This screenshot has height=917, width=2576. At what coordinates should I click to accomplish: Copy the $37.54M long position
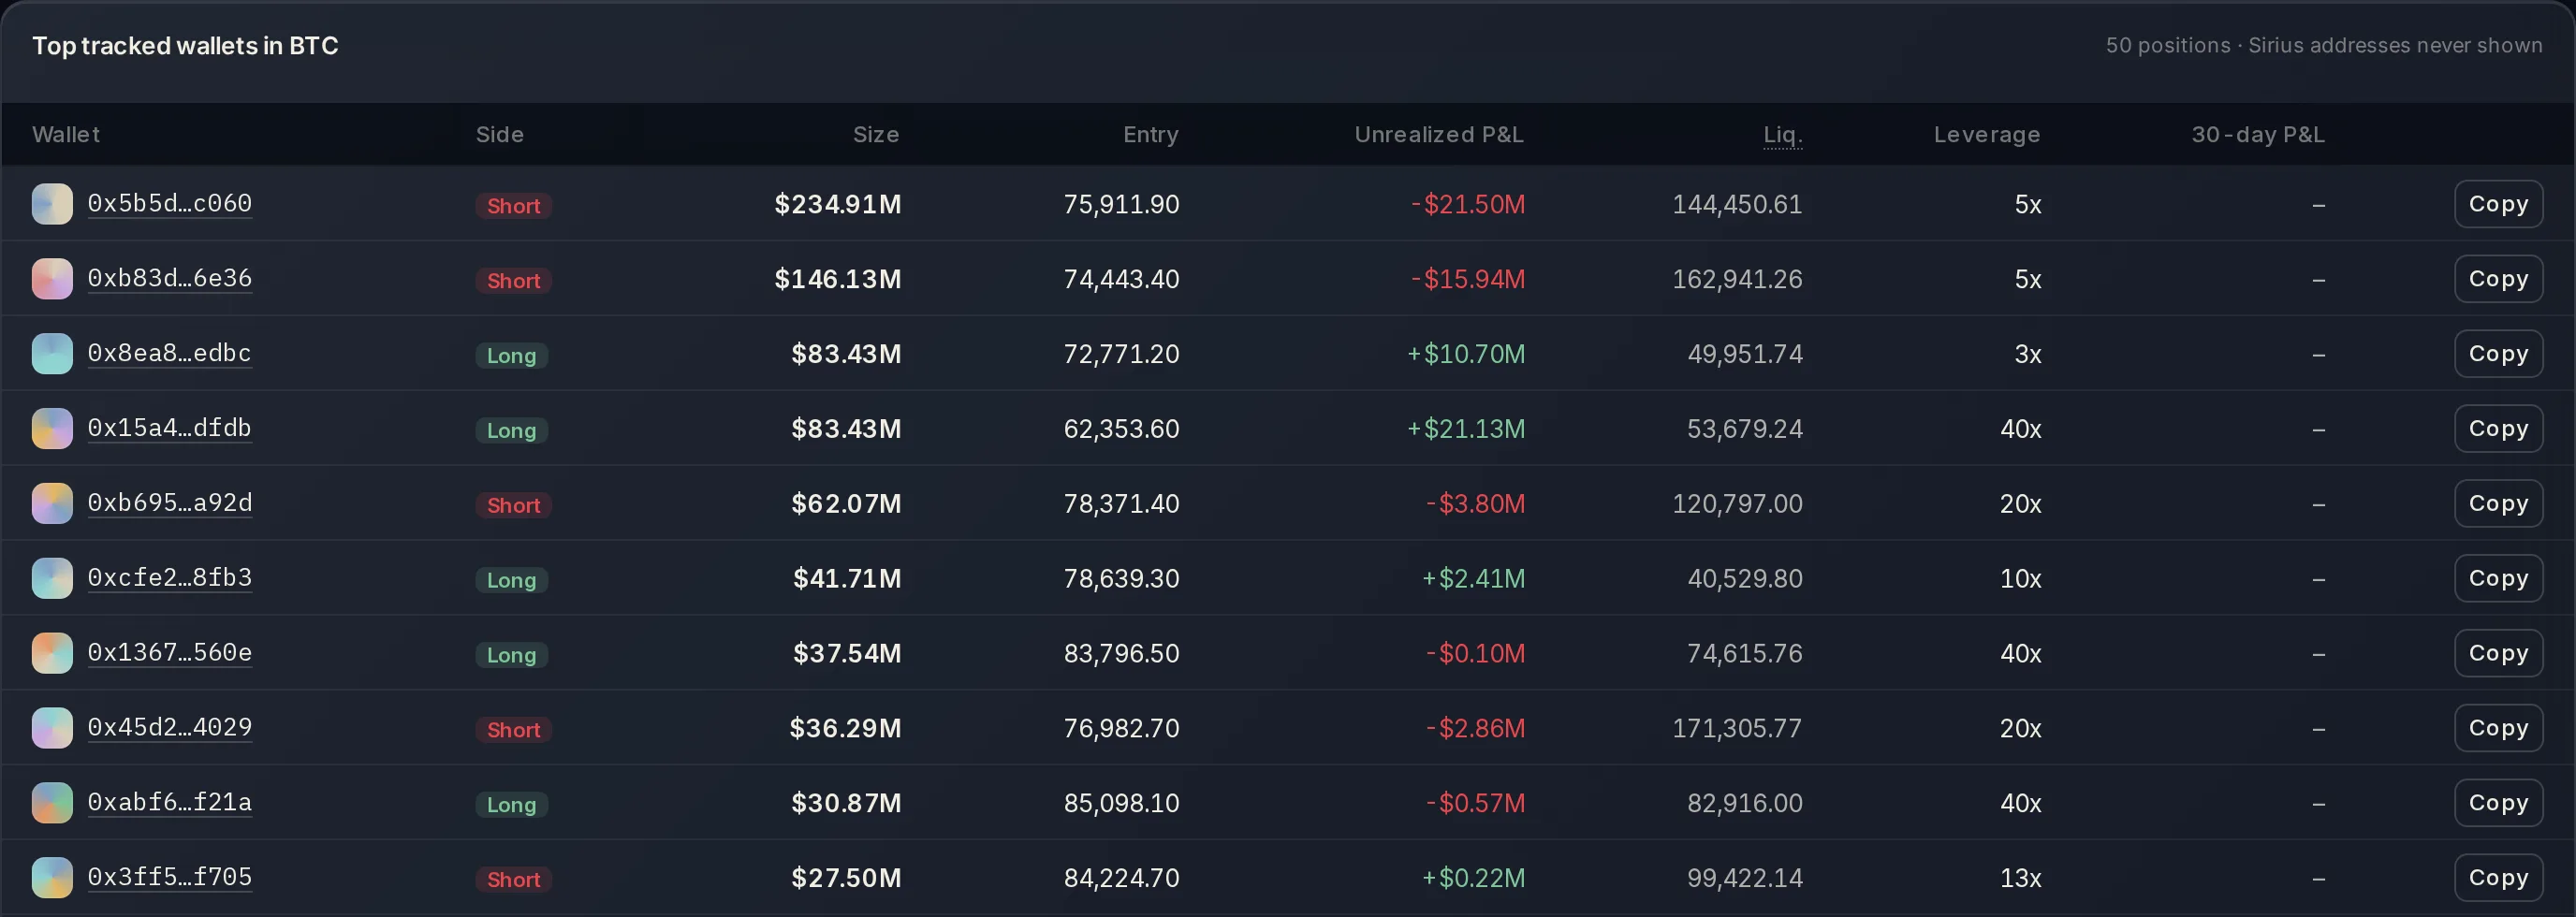coord(2498,654)
